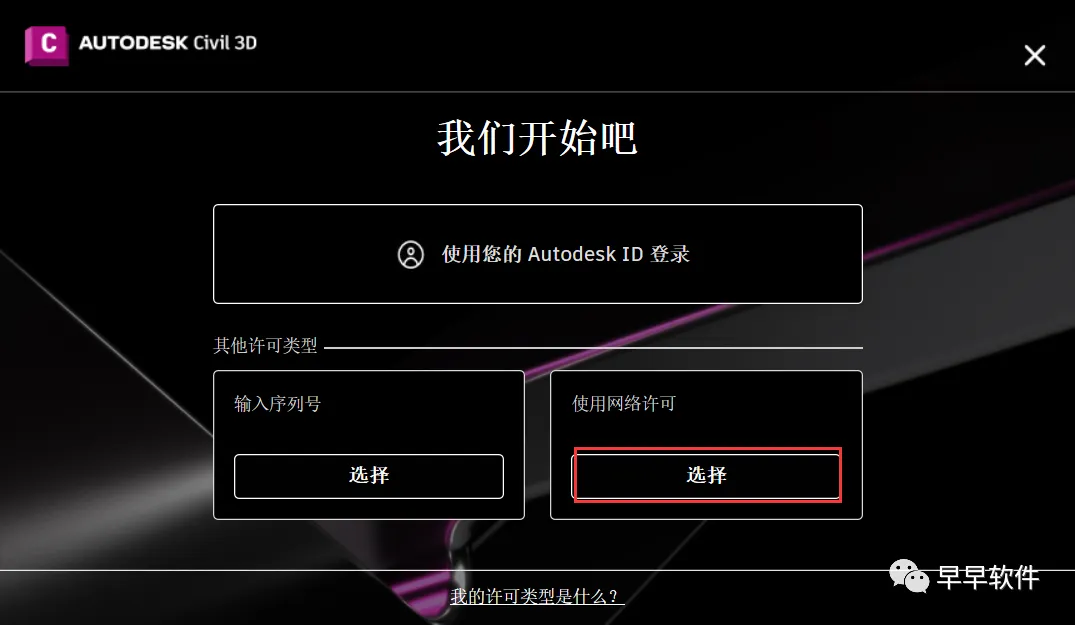Click the 其他许可类型 section label

pos(265,345)
